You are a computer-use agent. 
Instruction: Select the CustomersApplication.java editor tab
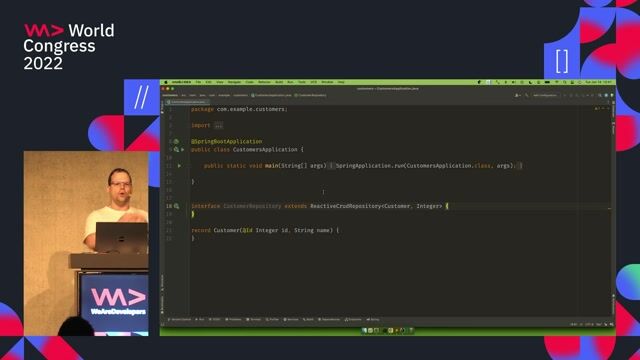pos(188,102)
